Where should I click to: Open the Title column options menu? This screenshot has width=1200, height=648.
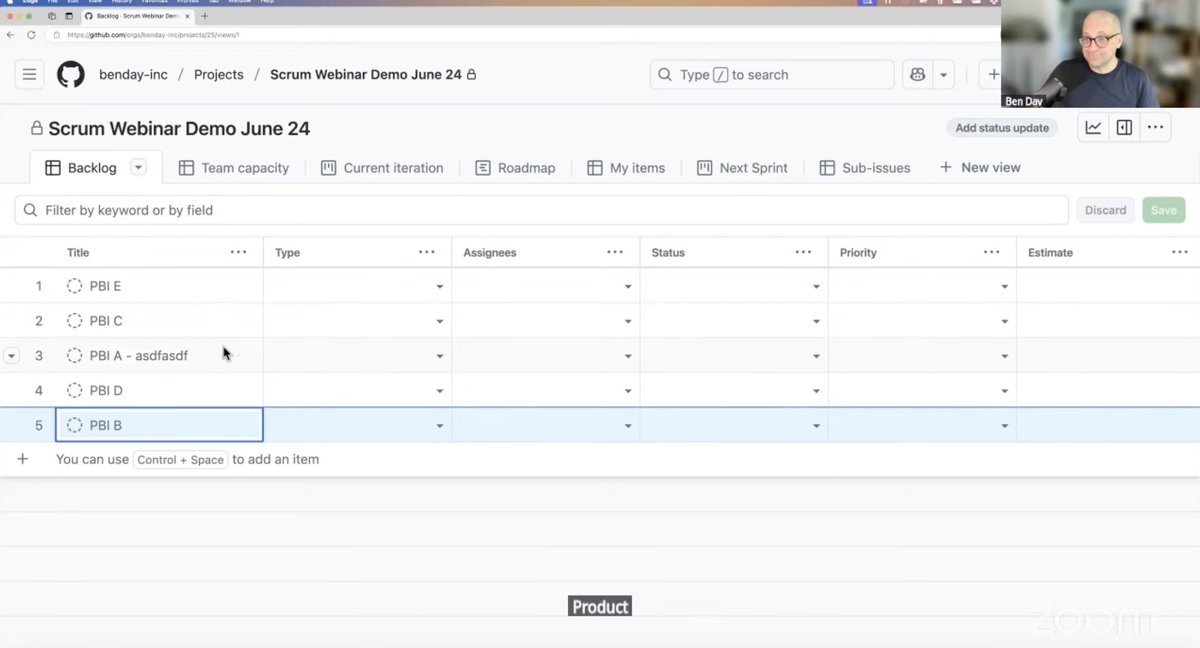tap(238, 252)
